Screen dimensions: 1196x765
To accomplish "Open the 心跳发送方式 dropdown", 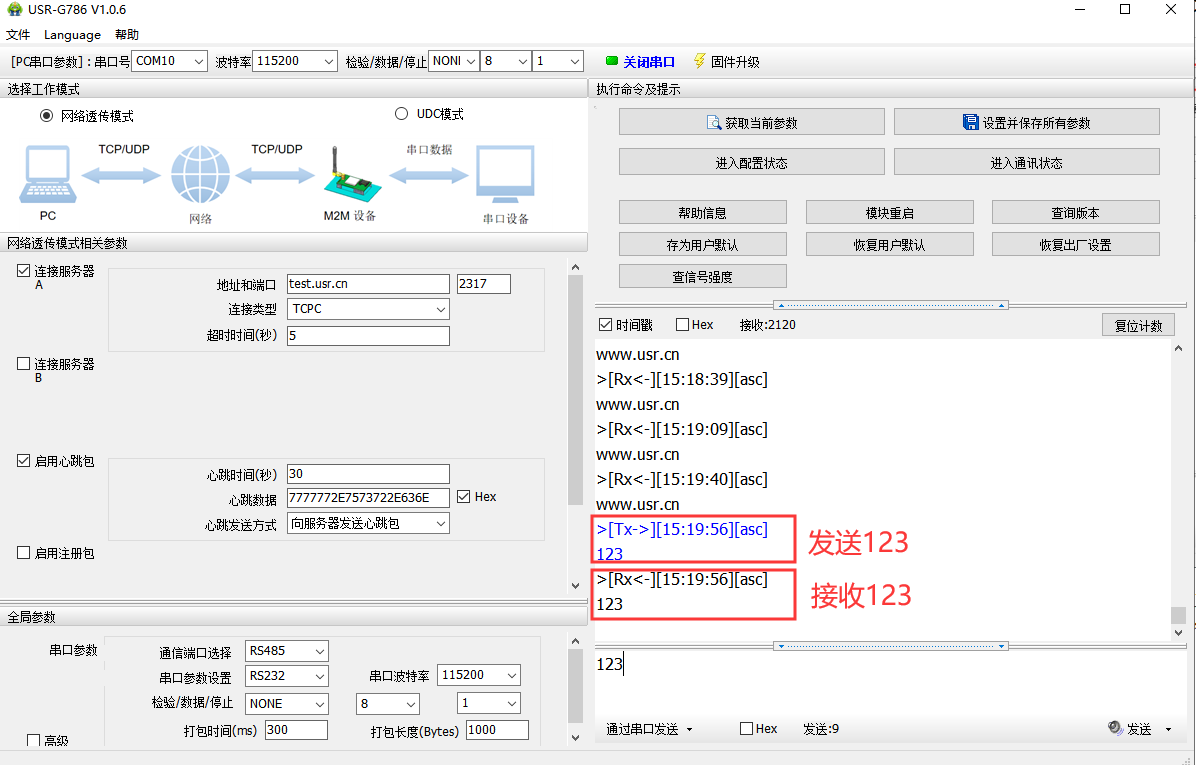I will tap(368, 523).
